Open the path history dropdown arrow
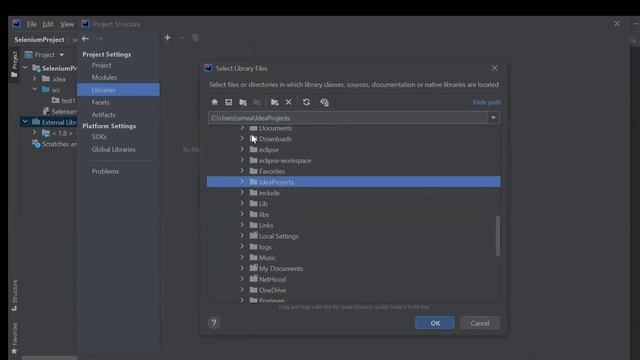This screenshot has width=640, height=360. click(493, 118)
